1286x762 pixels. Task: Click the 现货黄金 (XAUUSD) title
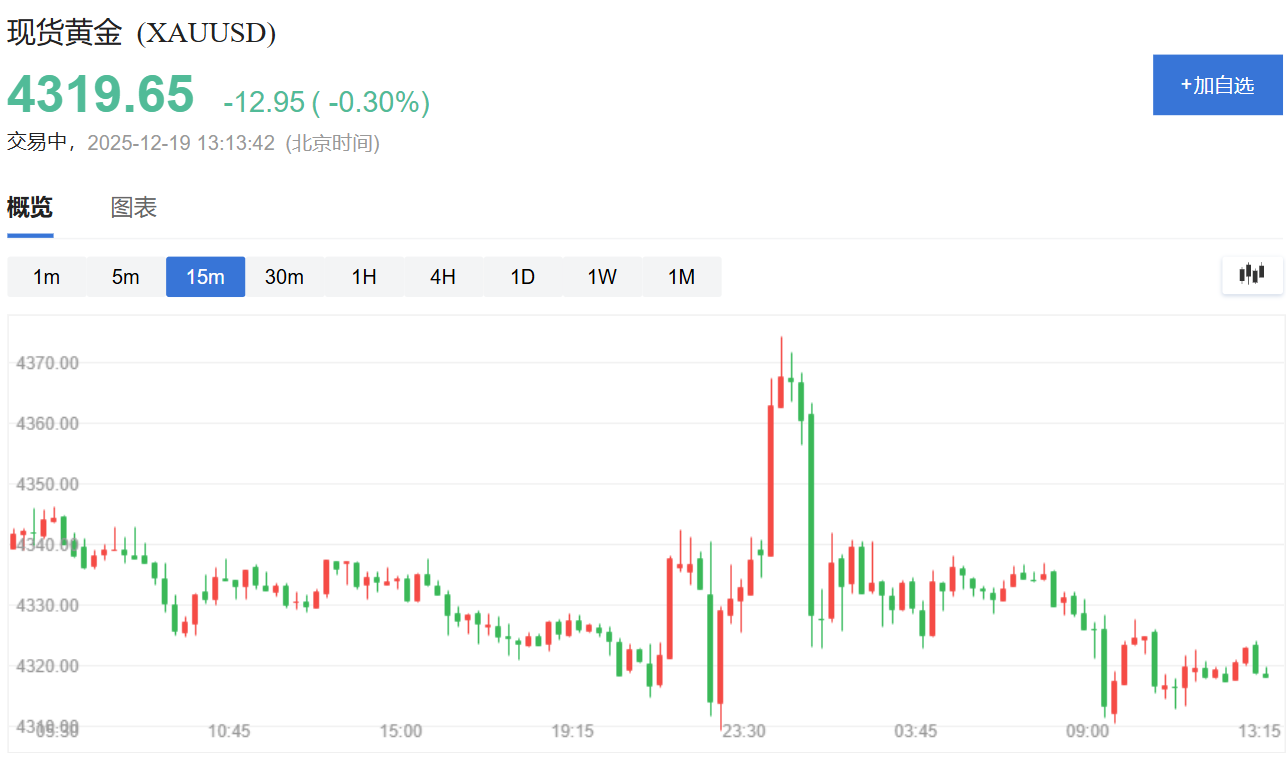coord(142,33)
